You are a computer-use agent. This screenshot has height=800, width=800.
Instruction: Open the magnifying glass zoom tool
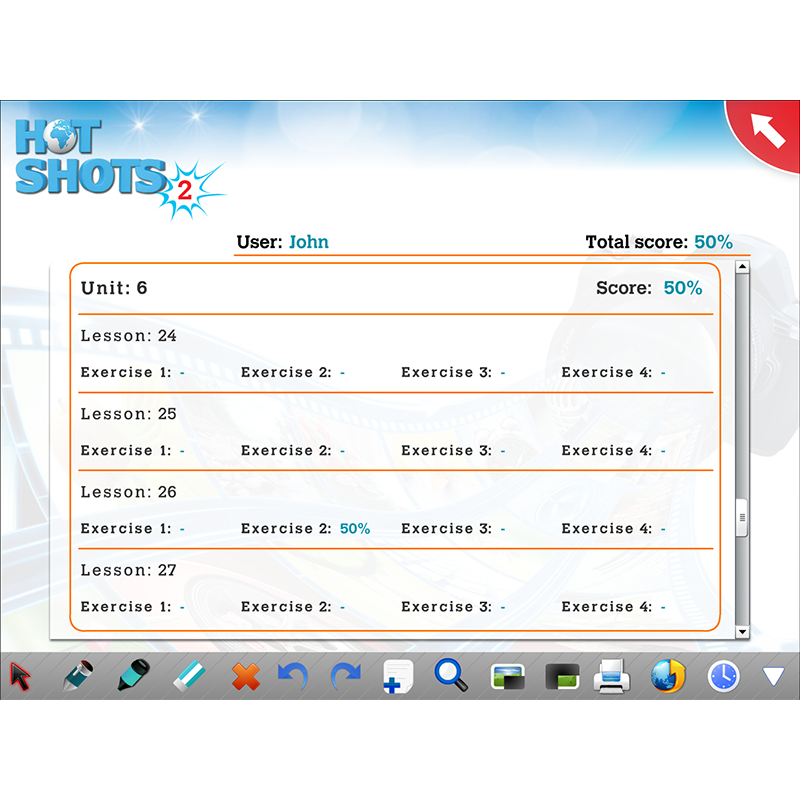[451, 676]
